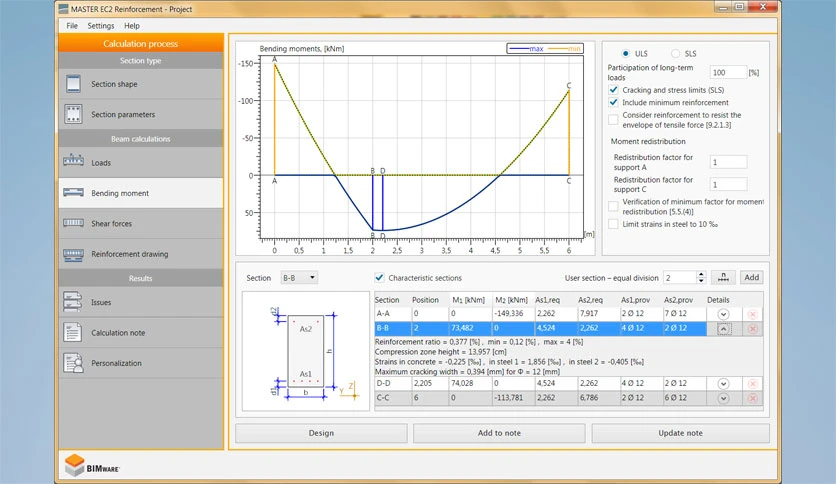Screen dimensions: 836x484
Task: Enable Limit strains in steel checkbox
Action: (614, 224)
